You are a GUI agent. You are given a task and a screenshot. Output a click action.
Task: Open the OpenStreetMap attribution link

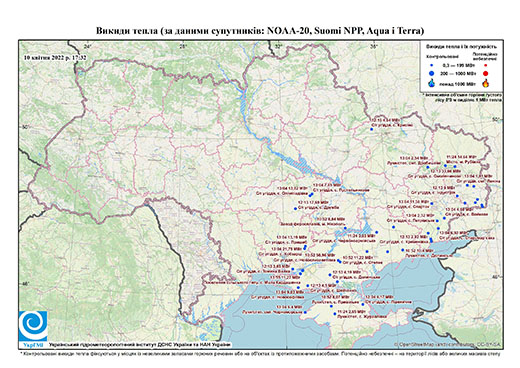[448, 344]
